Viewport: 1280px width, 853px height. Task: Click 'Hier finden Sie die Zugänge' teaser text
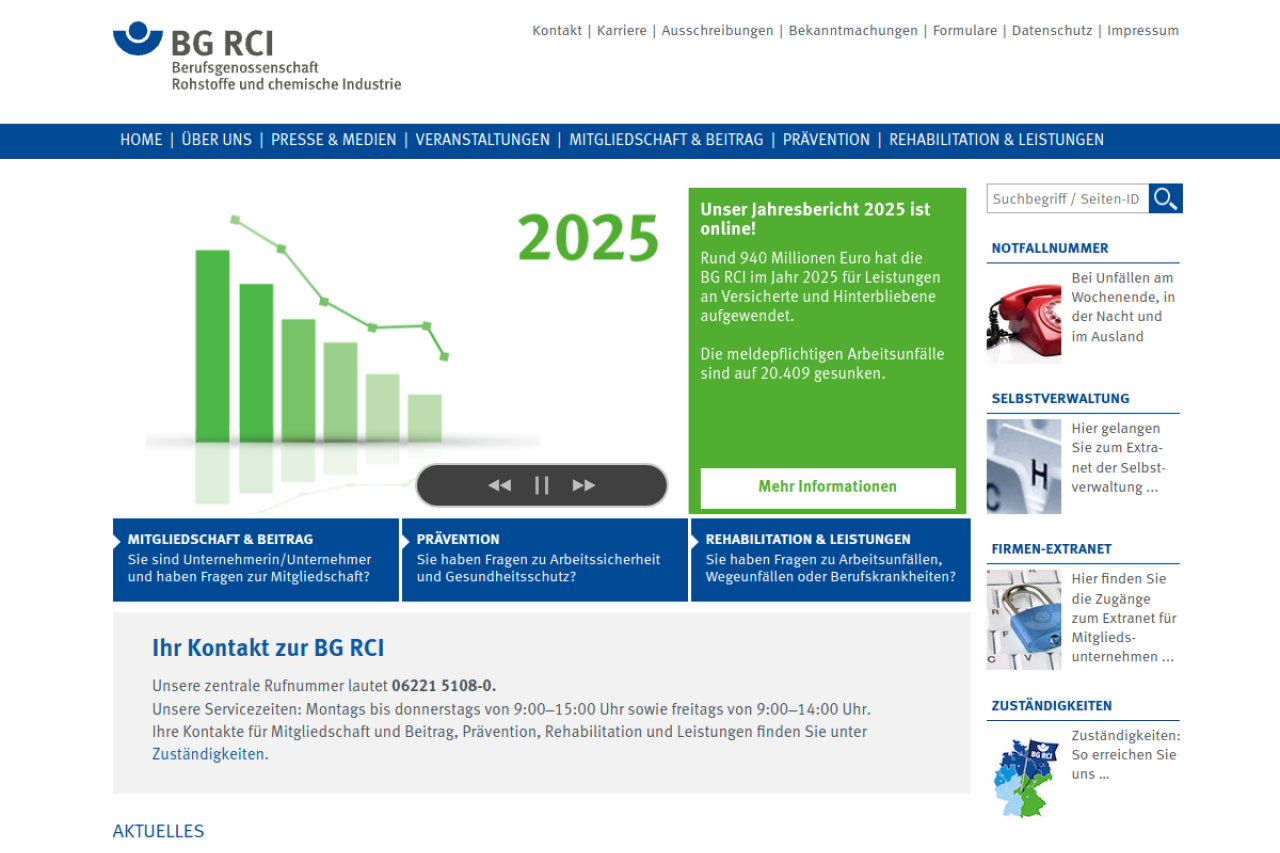click(1123, 618)
